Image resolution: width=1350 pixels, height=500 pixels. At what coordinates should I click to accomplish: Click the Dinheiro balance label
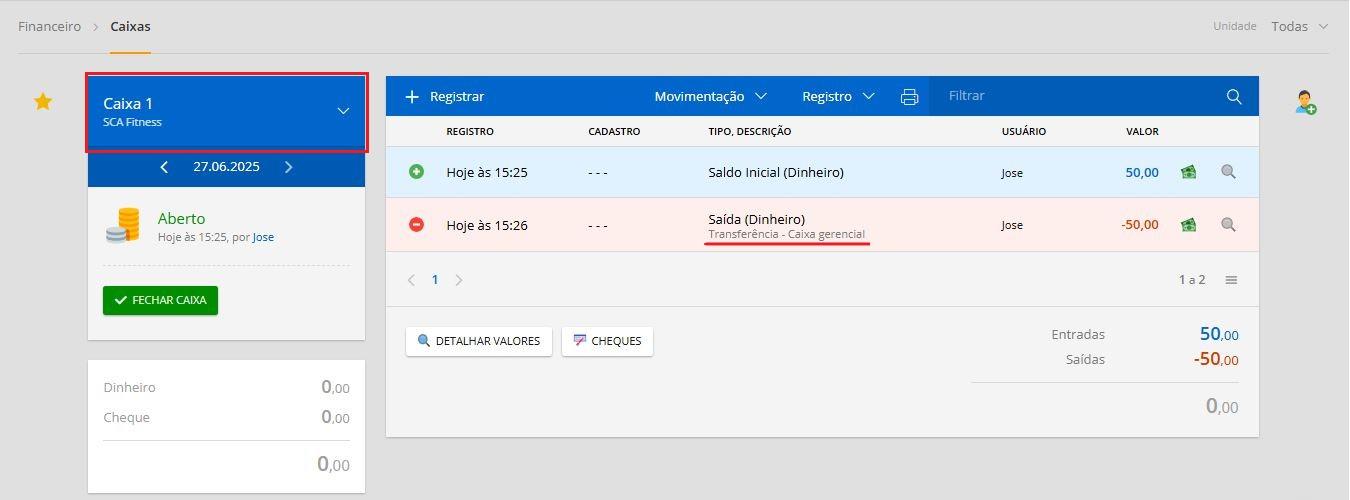(x=129, y=387)
